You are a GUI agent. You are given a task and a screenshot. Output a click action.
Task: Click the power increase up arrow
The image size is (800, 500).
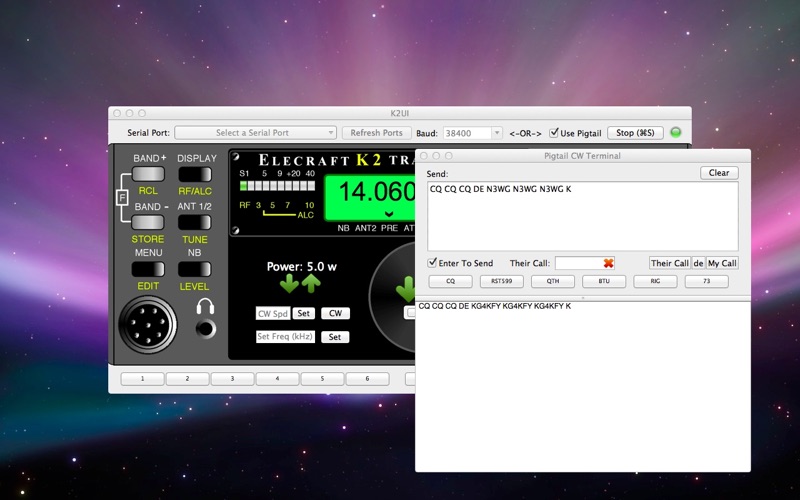[311, 283]
